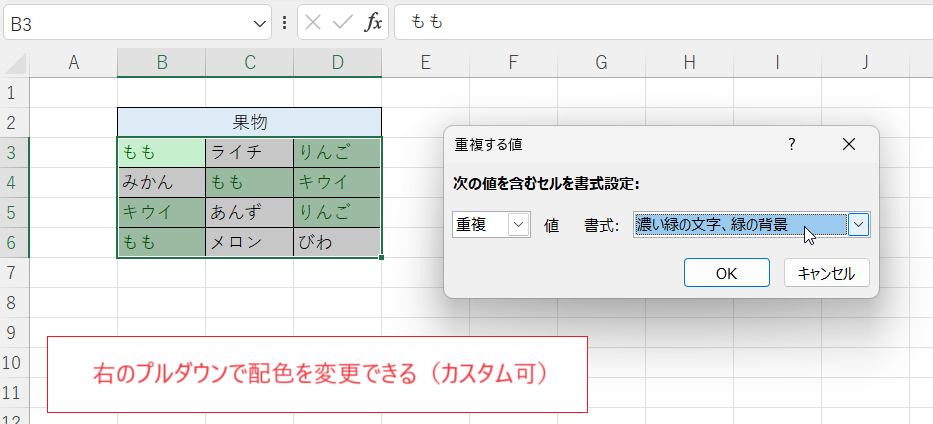Viewport: 933px width, 424px height.
Task: Click cell B3 containing もも
Action: click(x=162, y=153)
